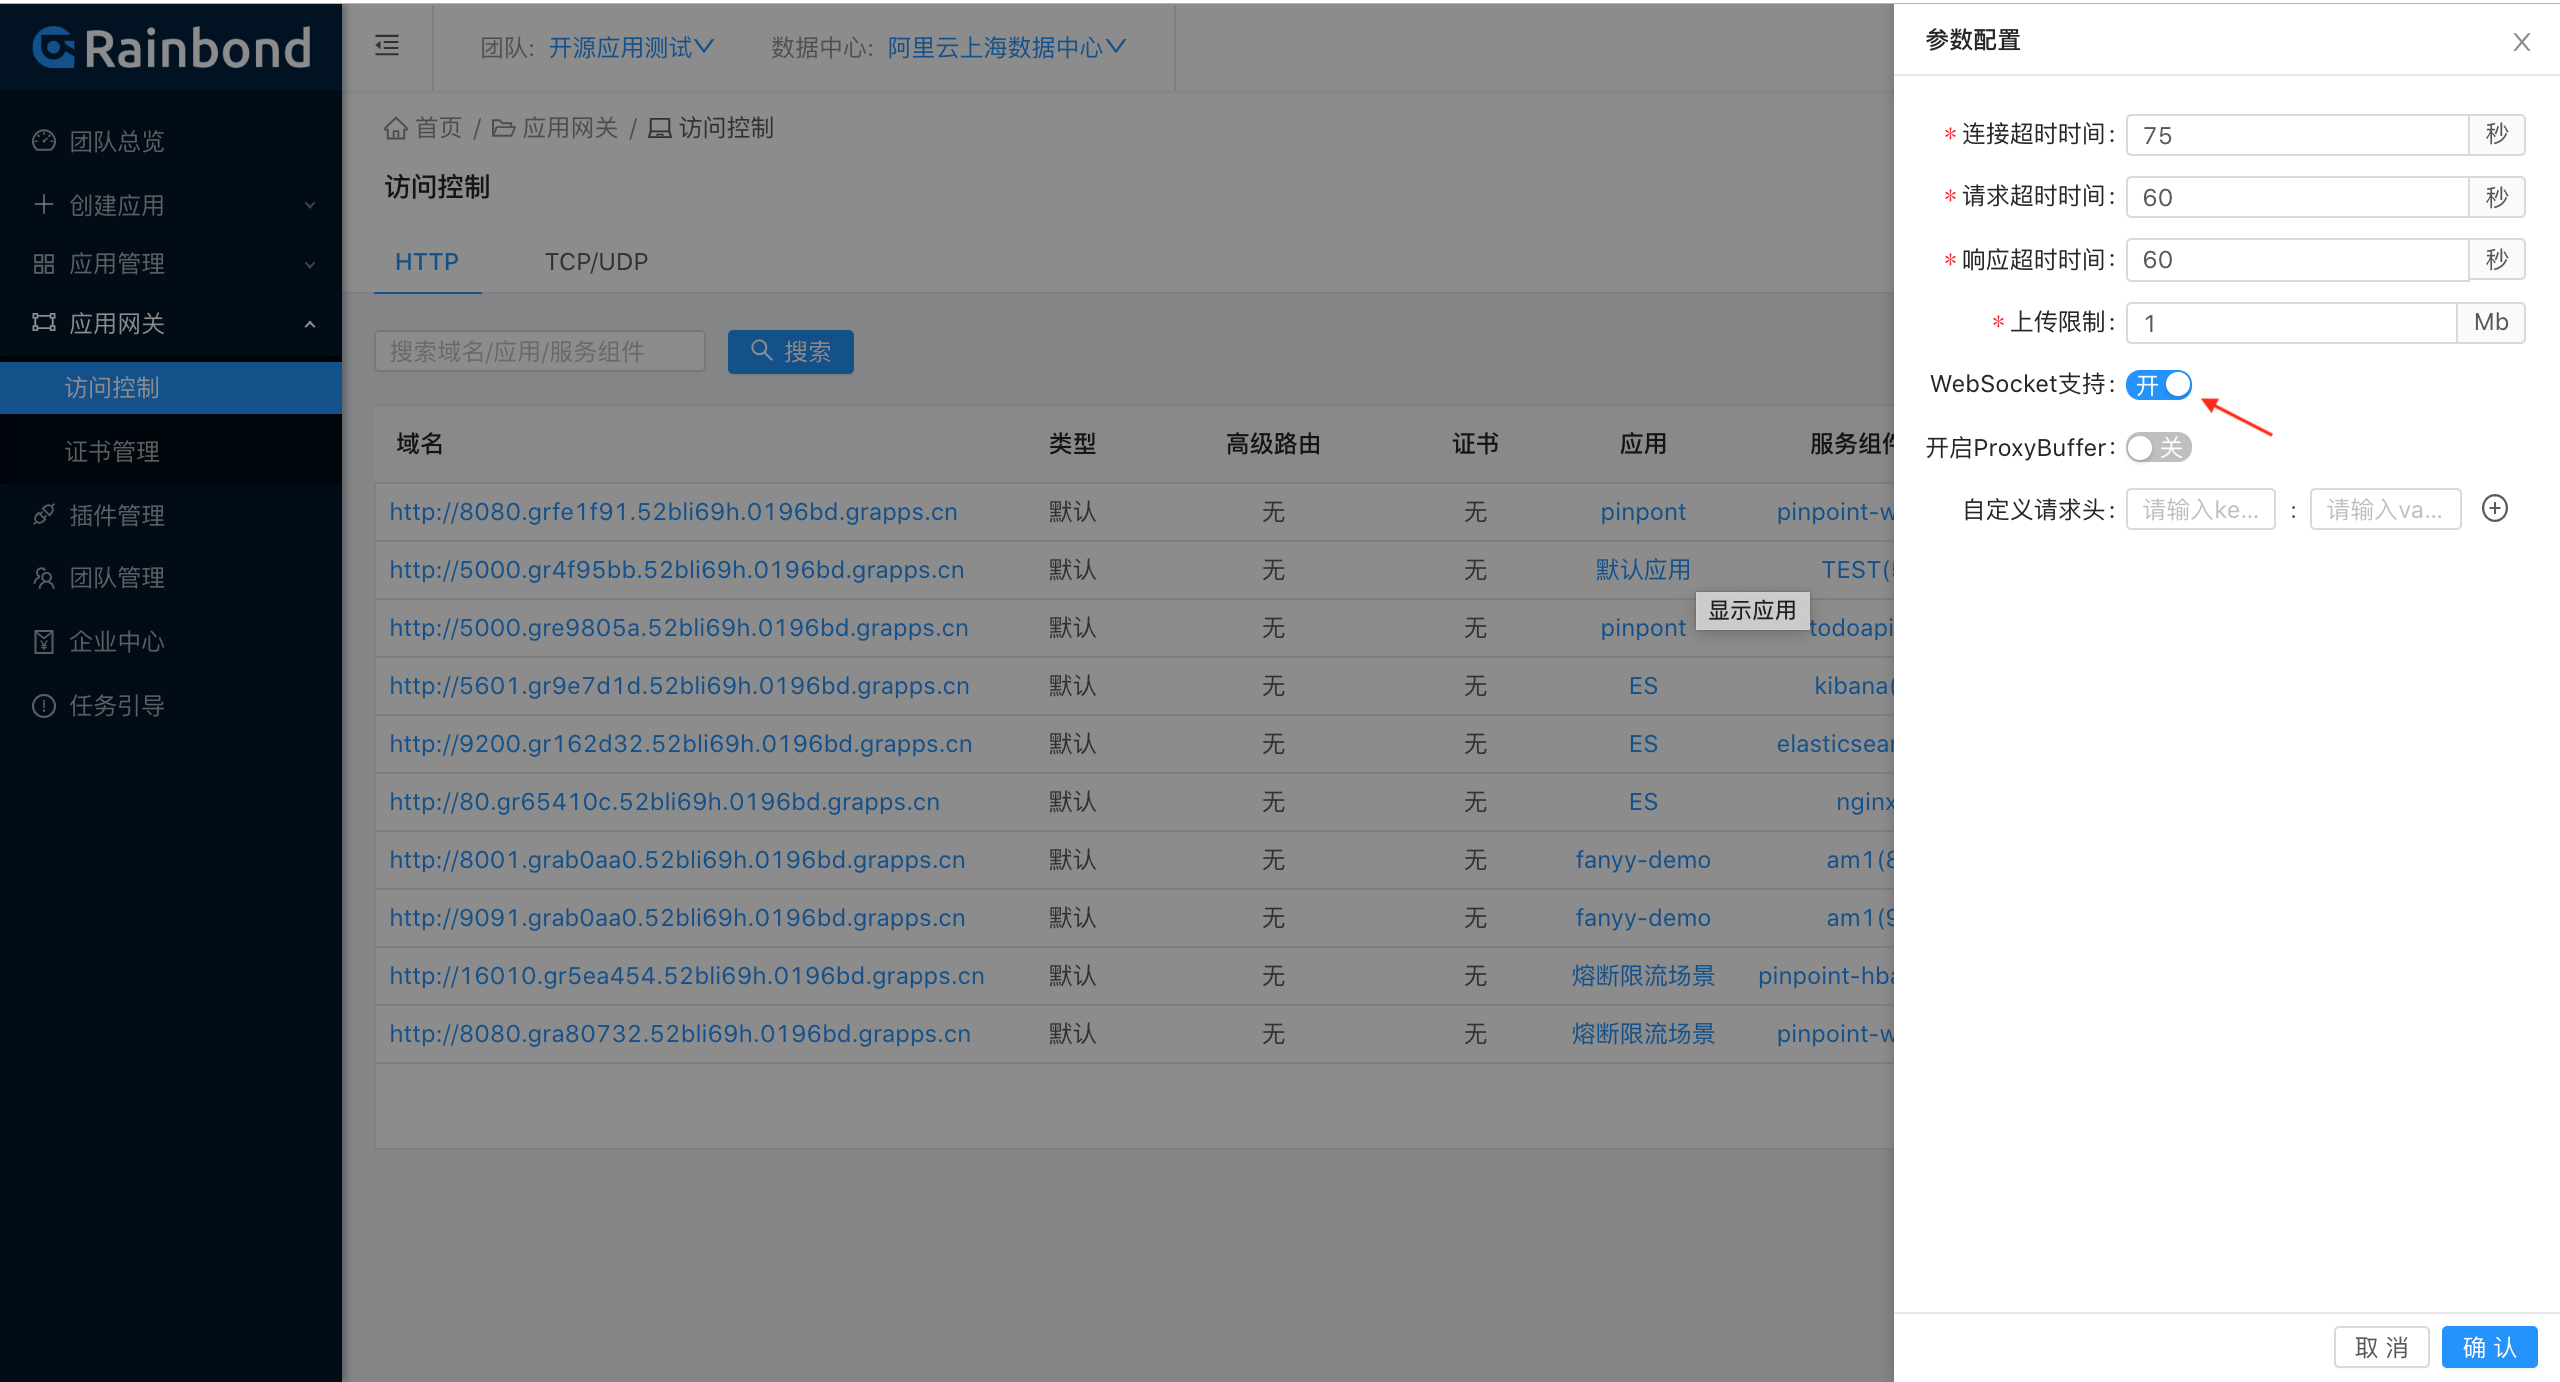The width and height of the screenshot is (2560, 1382).
Task: Click the info icon beside 任务引导
Action: [x=44, y=705]
